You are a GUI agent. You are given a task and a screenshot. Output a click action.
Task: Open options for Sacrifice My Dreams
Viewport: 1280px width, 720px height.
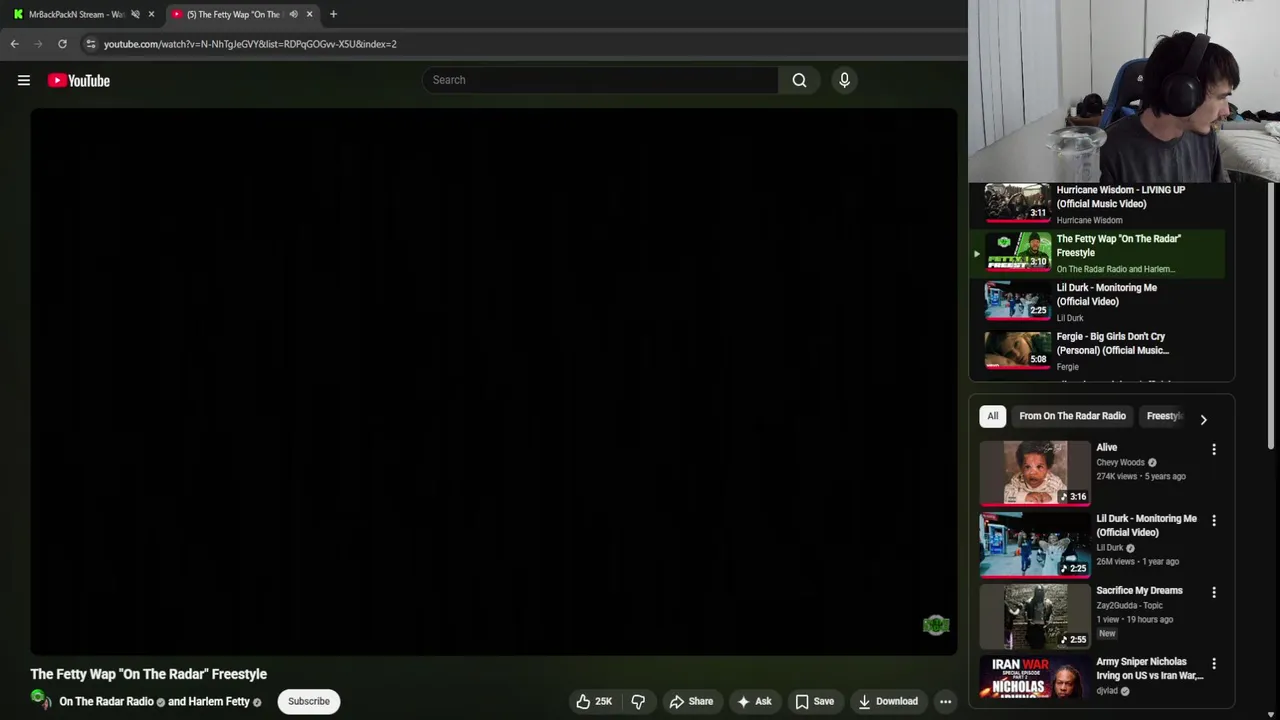click(x=1214, y=593)
